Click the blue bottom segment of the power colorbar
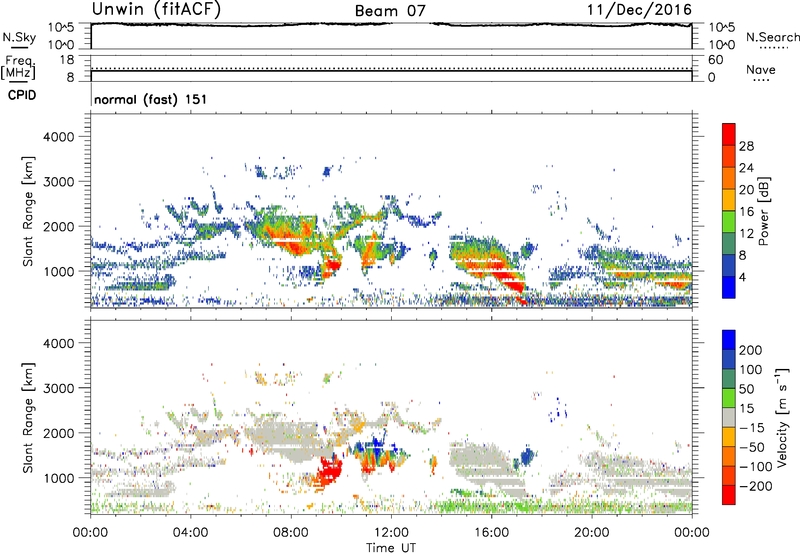800x554 pixels. (729, 287)
